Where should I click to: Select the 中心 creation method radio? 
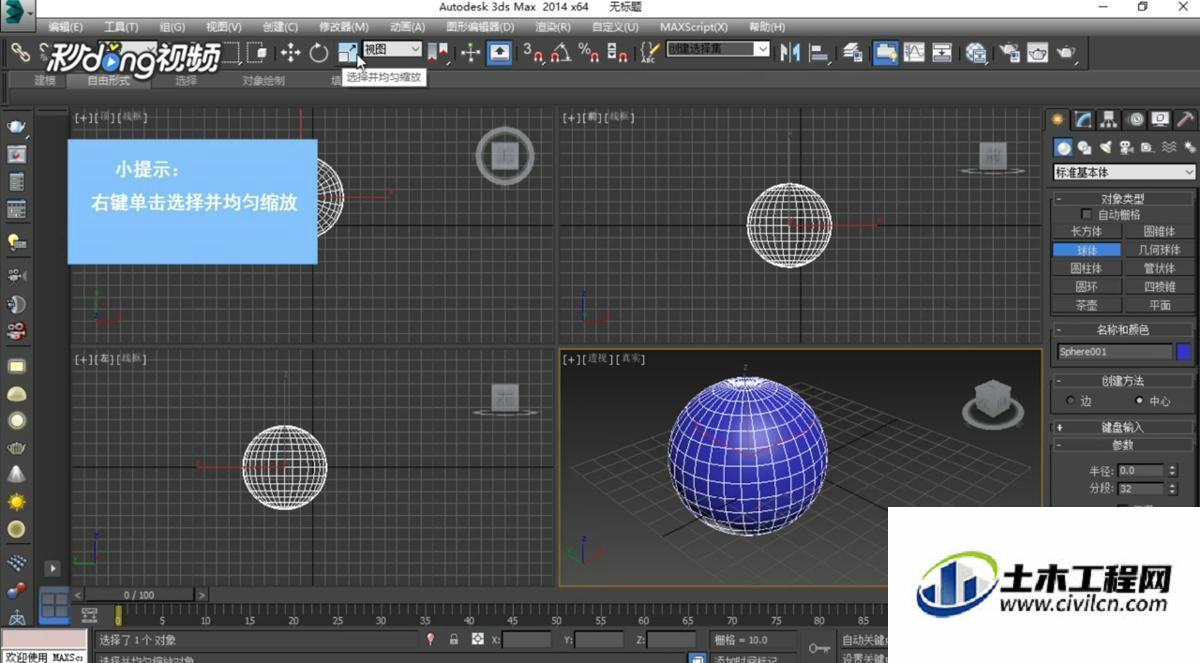1139,401
